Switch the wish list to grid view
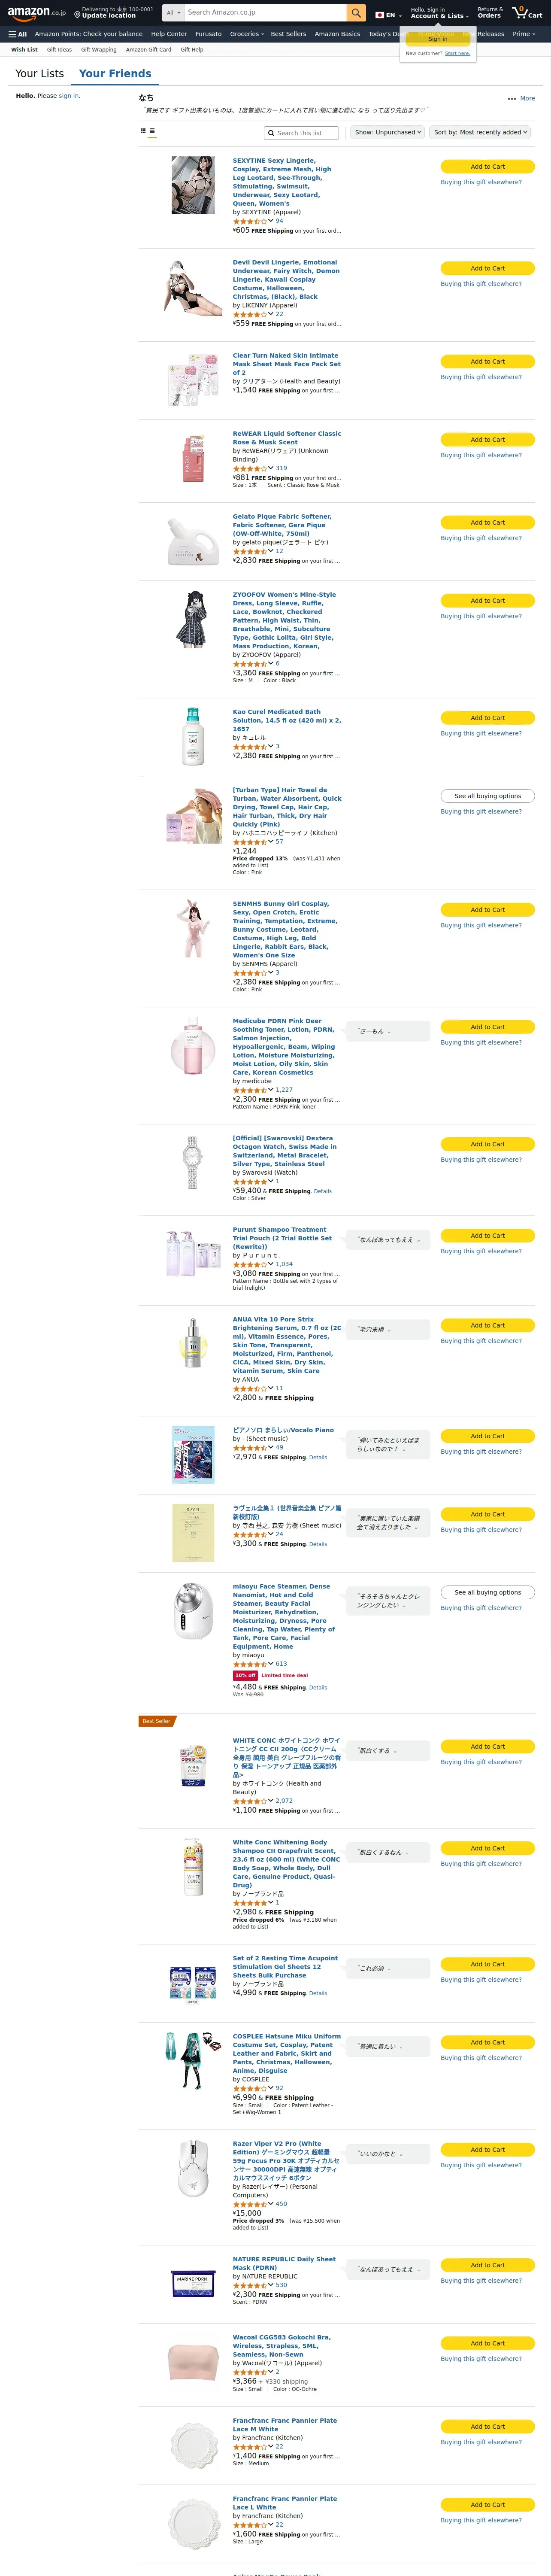The image size is (551, 2576). (x=142, y=132)
